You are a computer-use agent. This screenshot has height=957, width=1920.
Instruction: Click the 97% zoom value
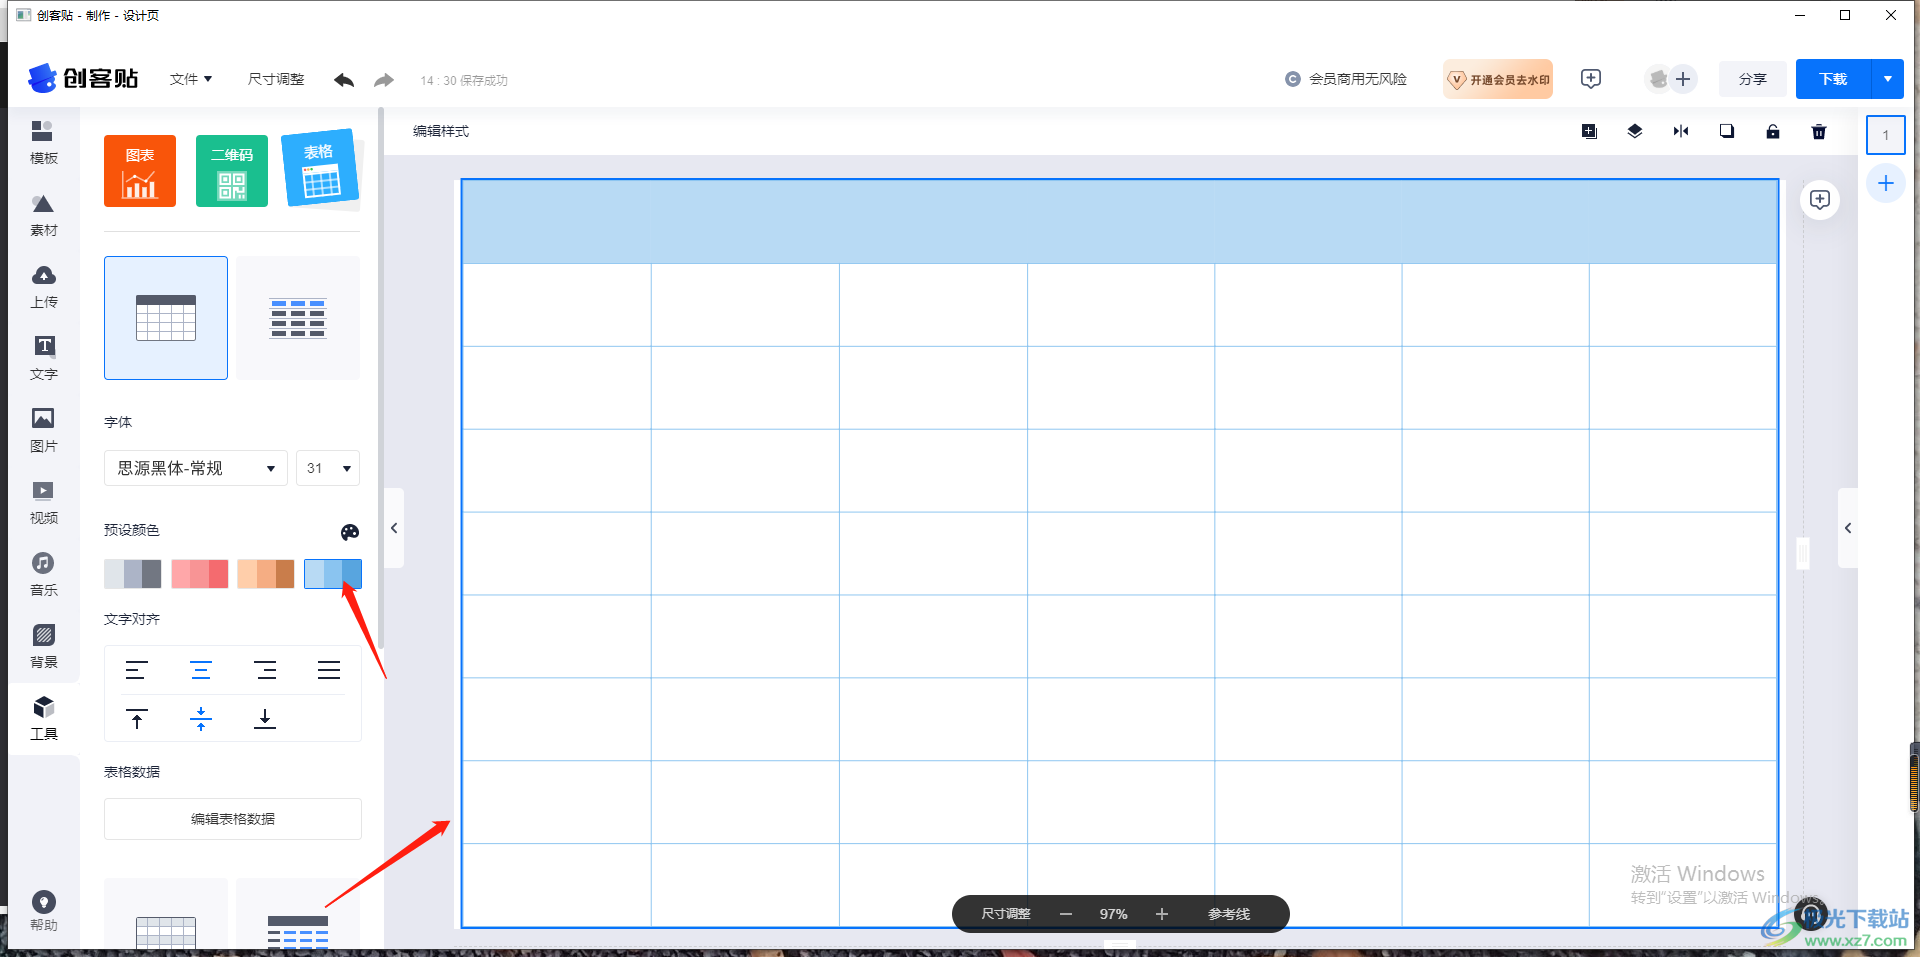(x=1113, y=914)
